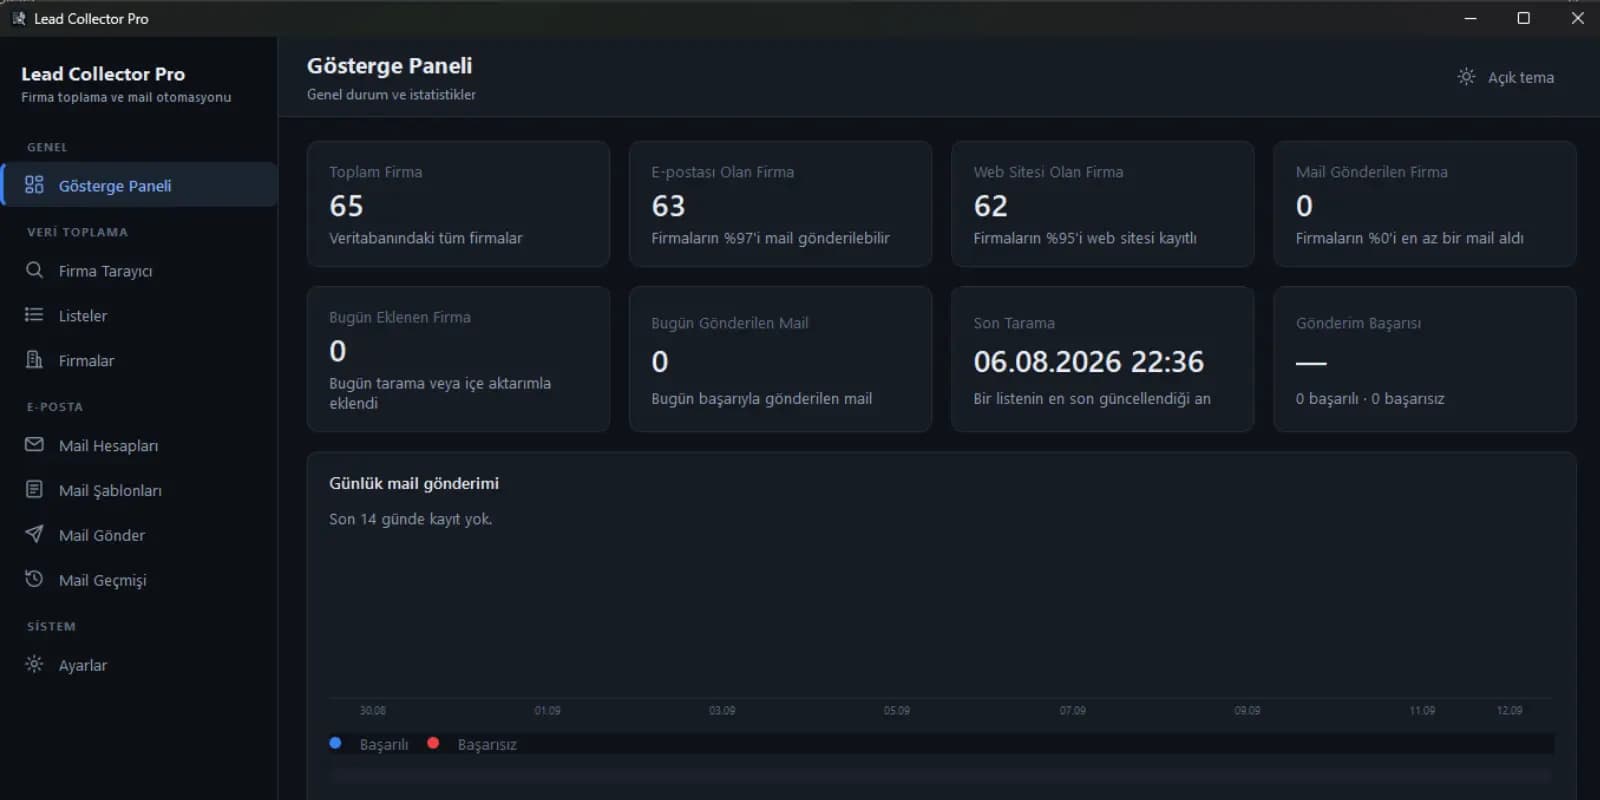
Task: Click the Mail Gönderilen Firma card title
Action: point(1371,172)
